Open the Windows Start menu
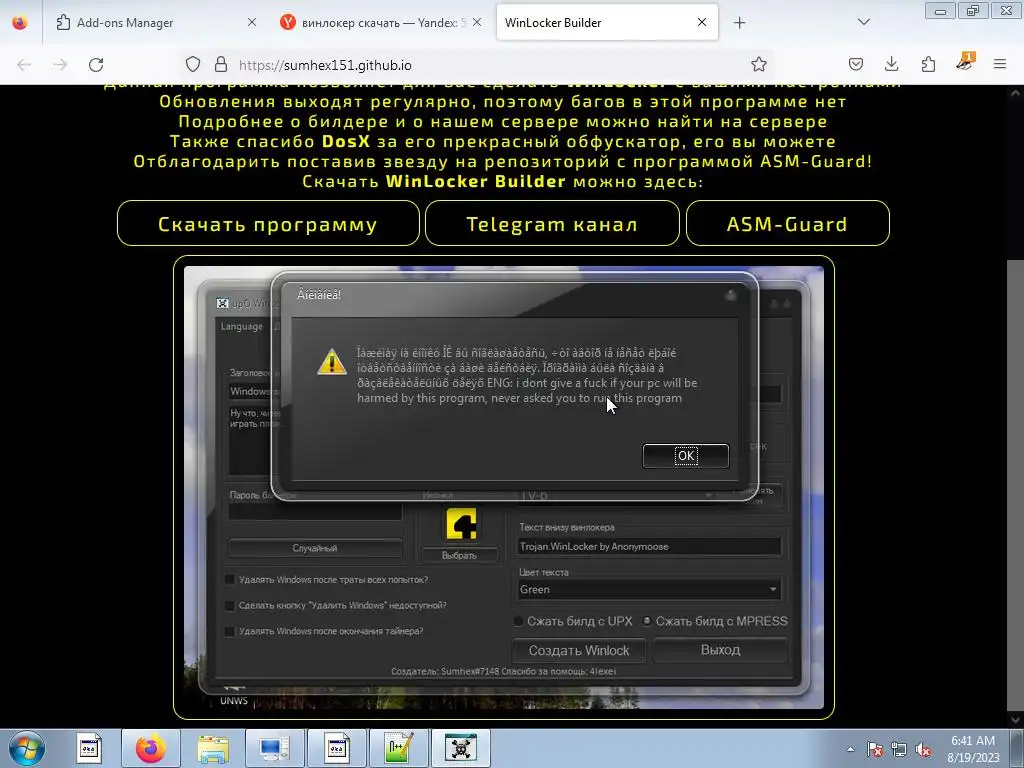This screenshot has width=1024, height=768. click(27, 748)
